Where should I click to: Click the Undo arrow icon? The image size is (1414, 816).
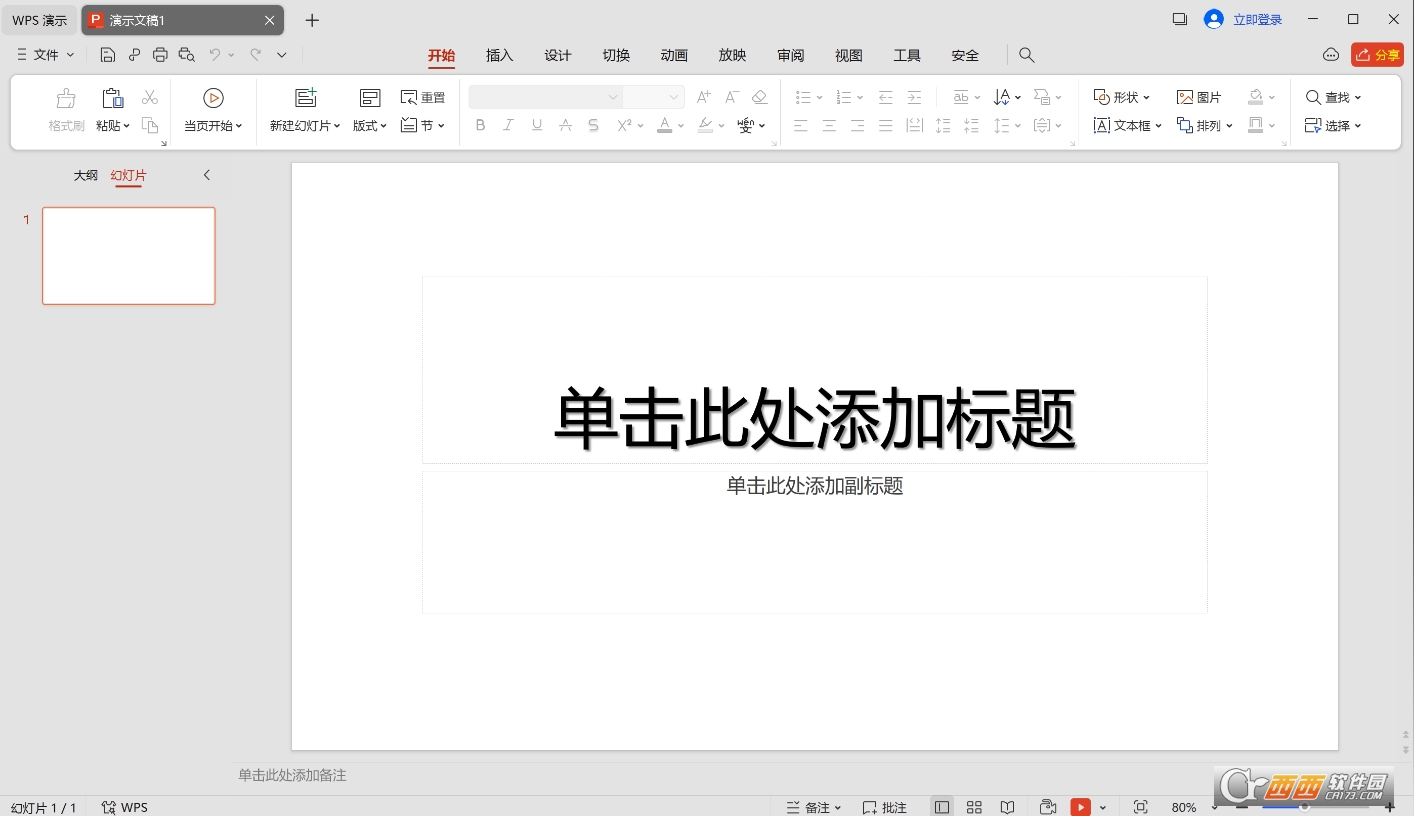pyautogui.click(x=214, y=55)
